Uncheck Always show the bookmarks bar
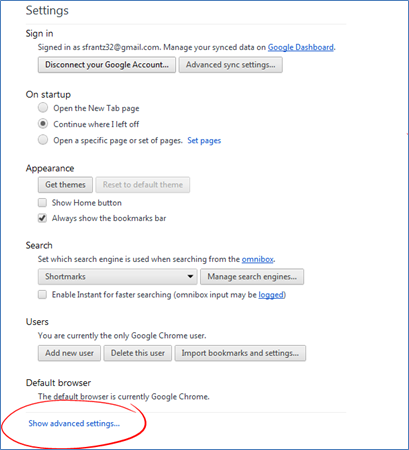The height and width of the screenshot is (450, 409). coord(42,218)
